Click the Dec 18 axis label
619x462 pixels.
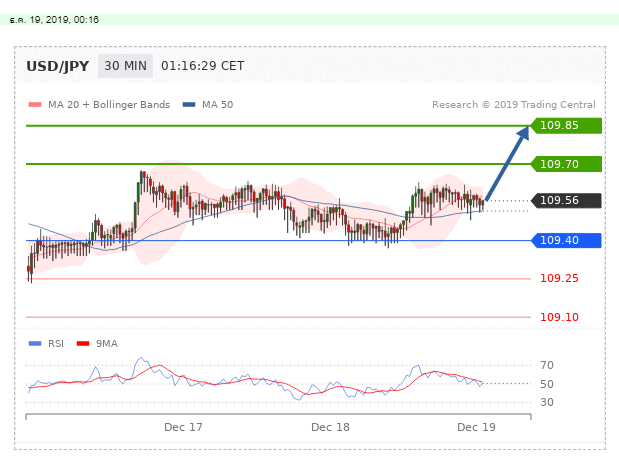pos(330,427)
